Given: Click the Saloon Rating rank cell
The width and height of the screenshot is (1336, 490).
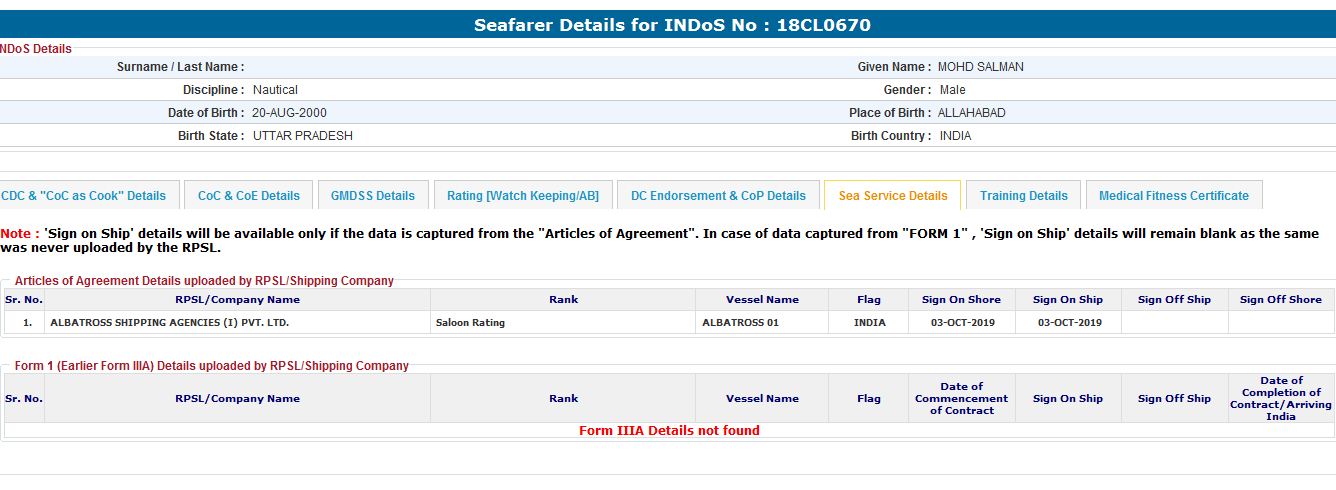Looking at the screenshot, I should point(471,323).
